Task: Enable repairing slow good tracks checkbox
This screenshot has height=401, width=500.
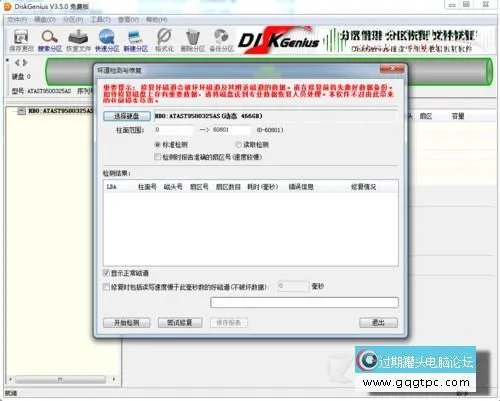Action: [x=106, y=287]
